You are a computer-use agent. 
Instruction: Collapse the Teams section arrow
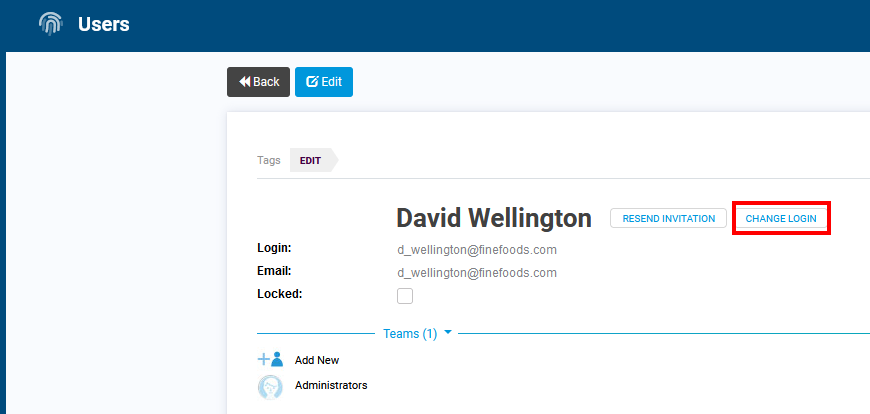(448, 333)
